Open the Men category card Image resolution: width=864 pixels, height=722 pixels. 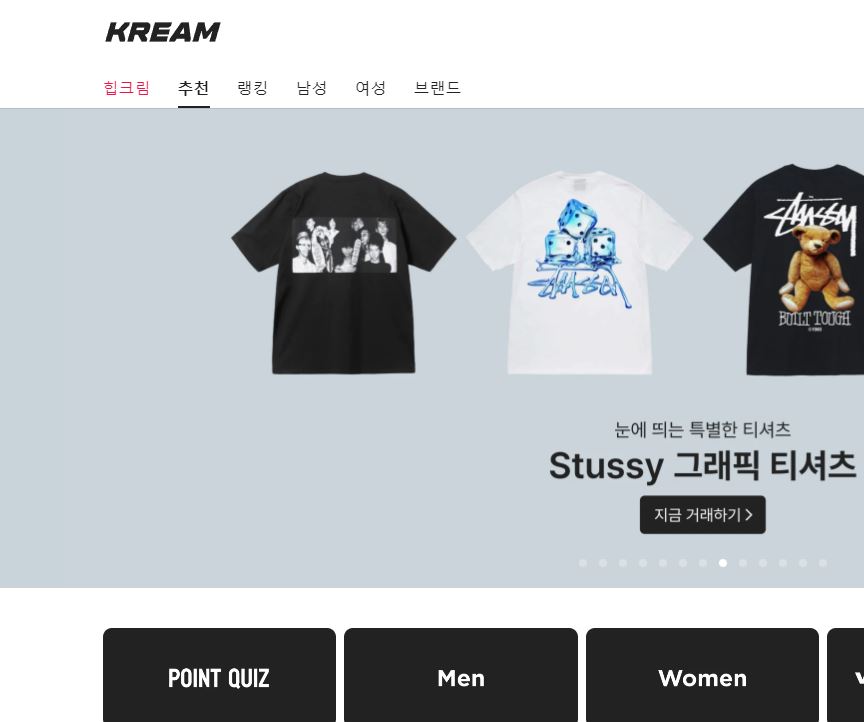[461, 675]
